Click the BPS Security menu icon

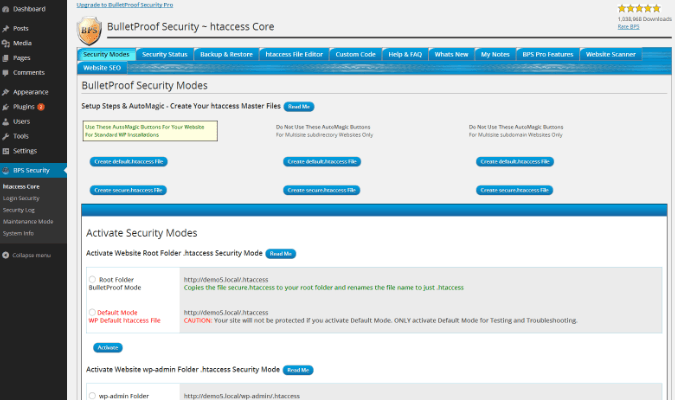pyautogui.click(x=6, y=171)
